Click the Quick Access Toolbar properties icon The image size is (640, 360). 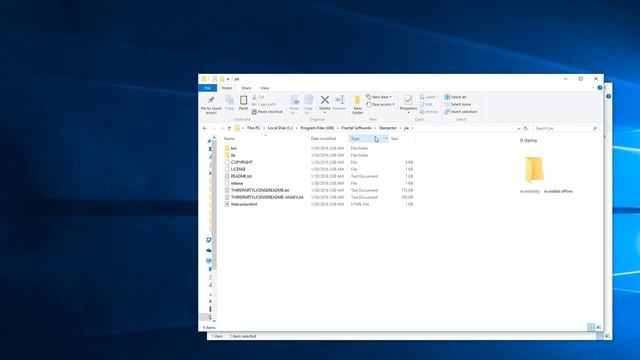(x=214, y=79)
